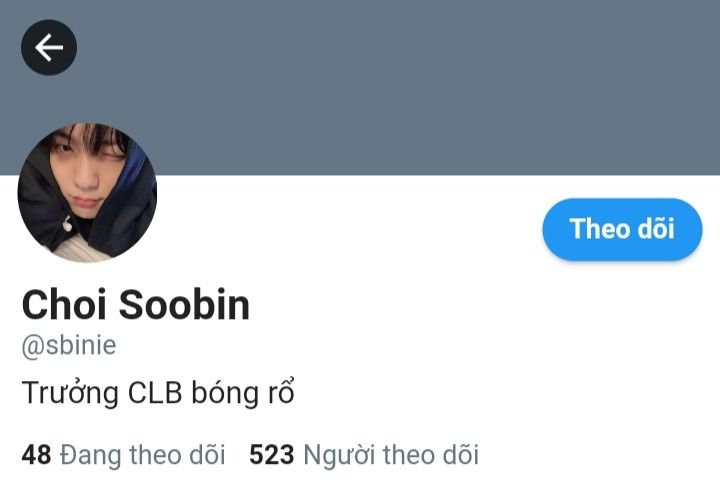The height and width of the screenshot is (502, 720).
Task: Click the word Trưởng in the bio
Action: coord(70,394)
